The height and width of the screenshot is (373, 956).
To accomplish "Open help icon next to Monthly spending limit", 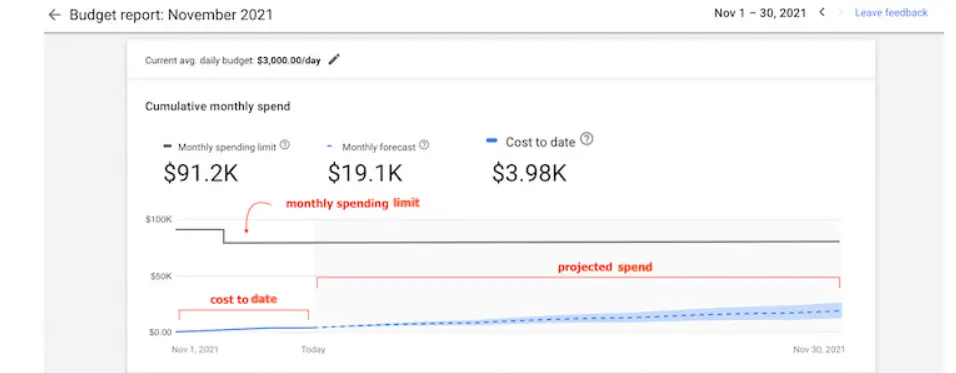I will (284, 146).
